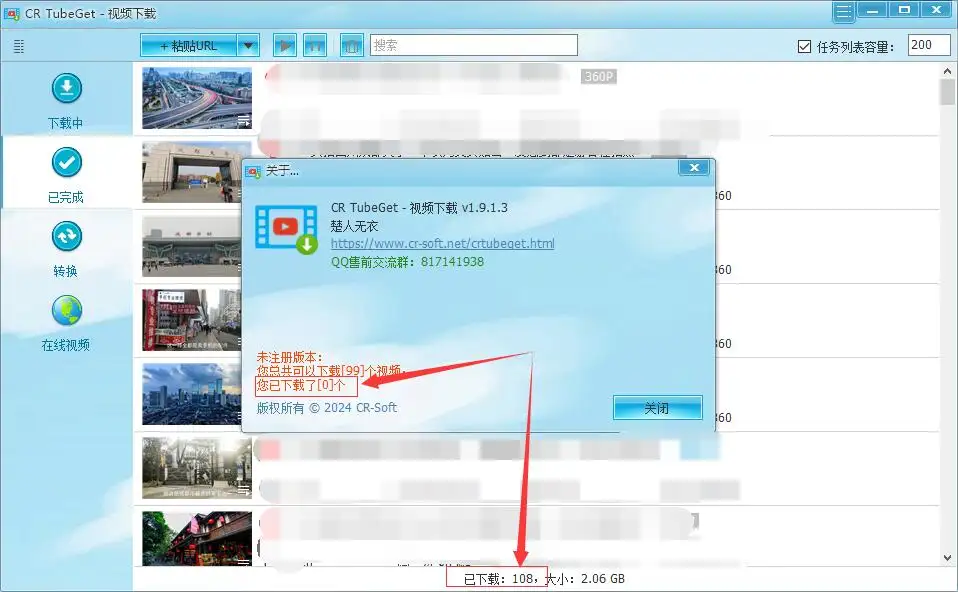Toggle the sidebar list icon beside 粘贴URL
The width and height of the screenshot is (958, 592).
[x=19, y=46]
